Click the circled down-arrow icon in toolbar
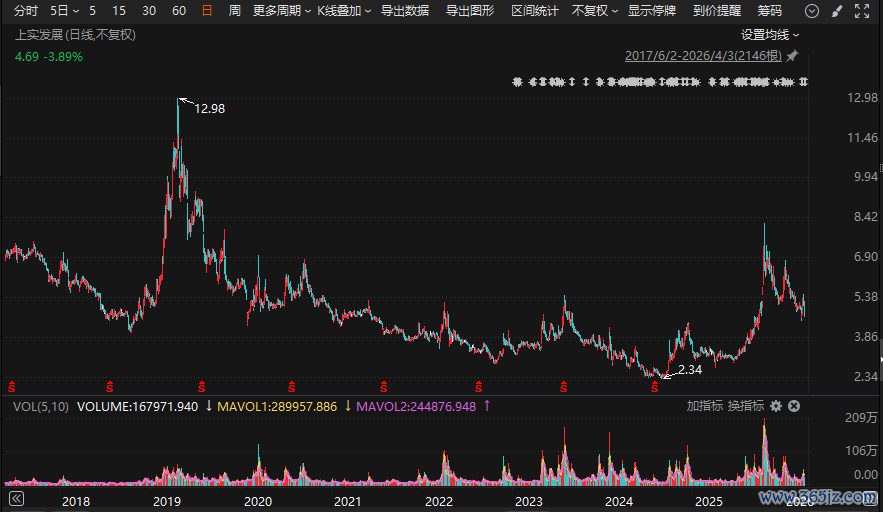Viewport: 883px width, 512px height. pos(811,11)
